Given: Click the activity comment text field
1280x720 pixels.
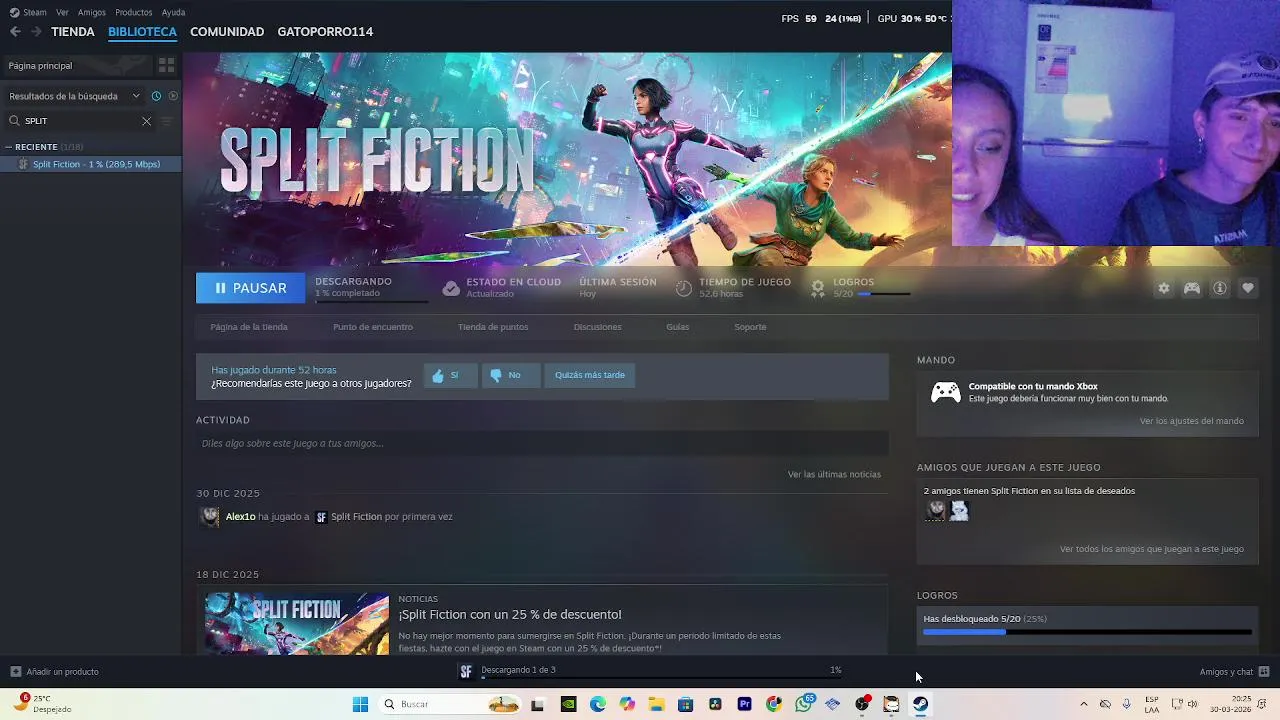Looking at the screenshot, I should (542, 443).
